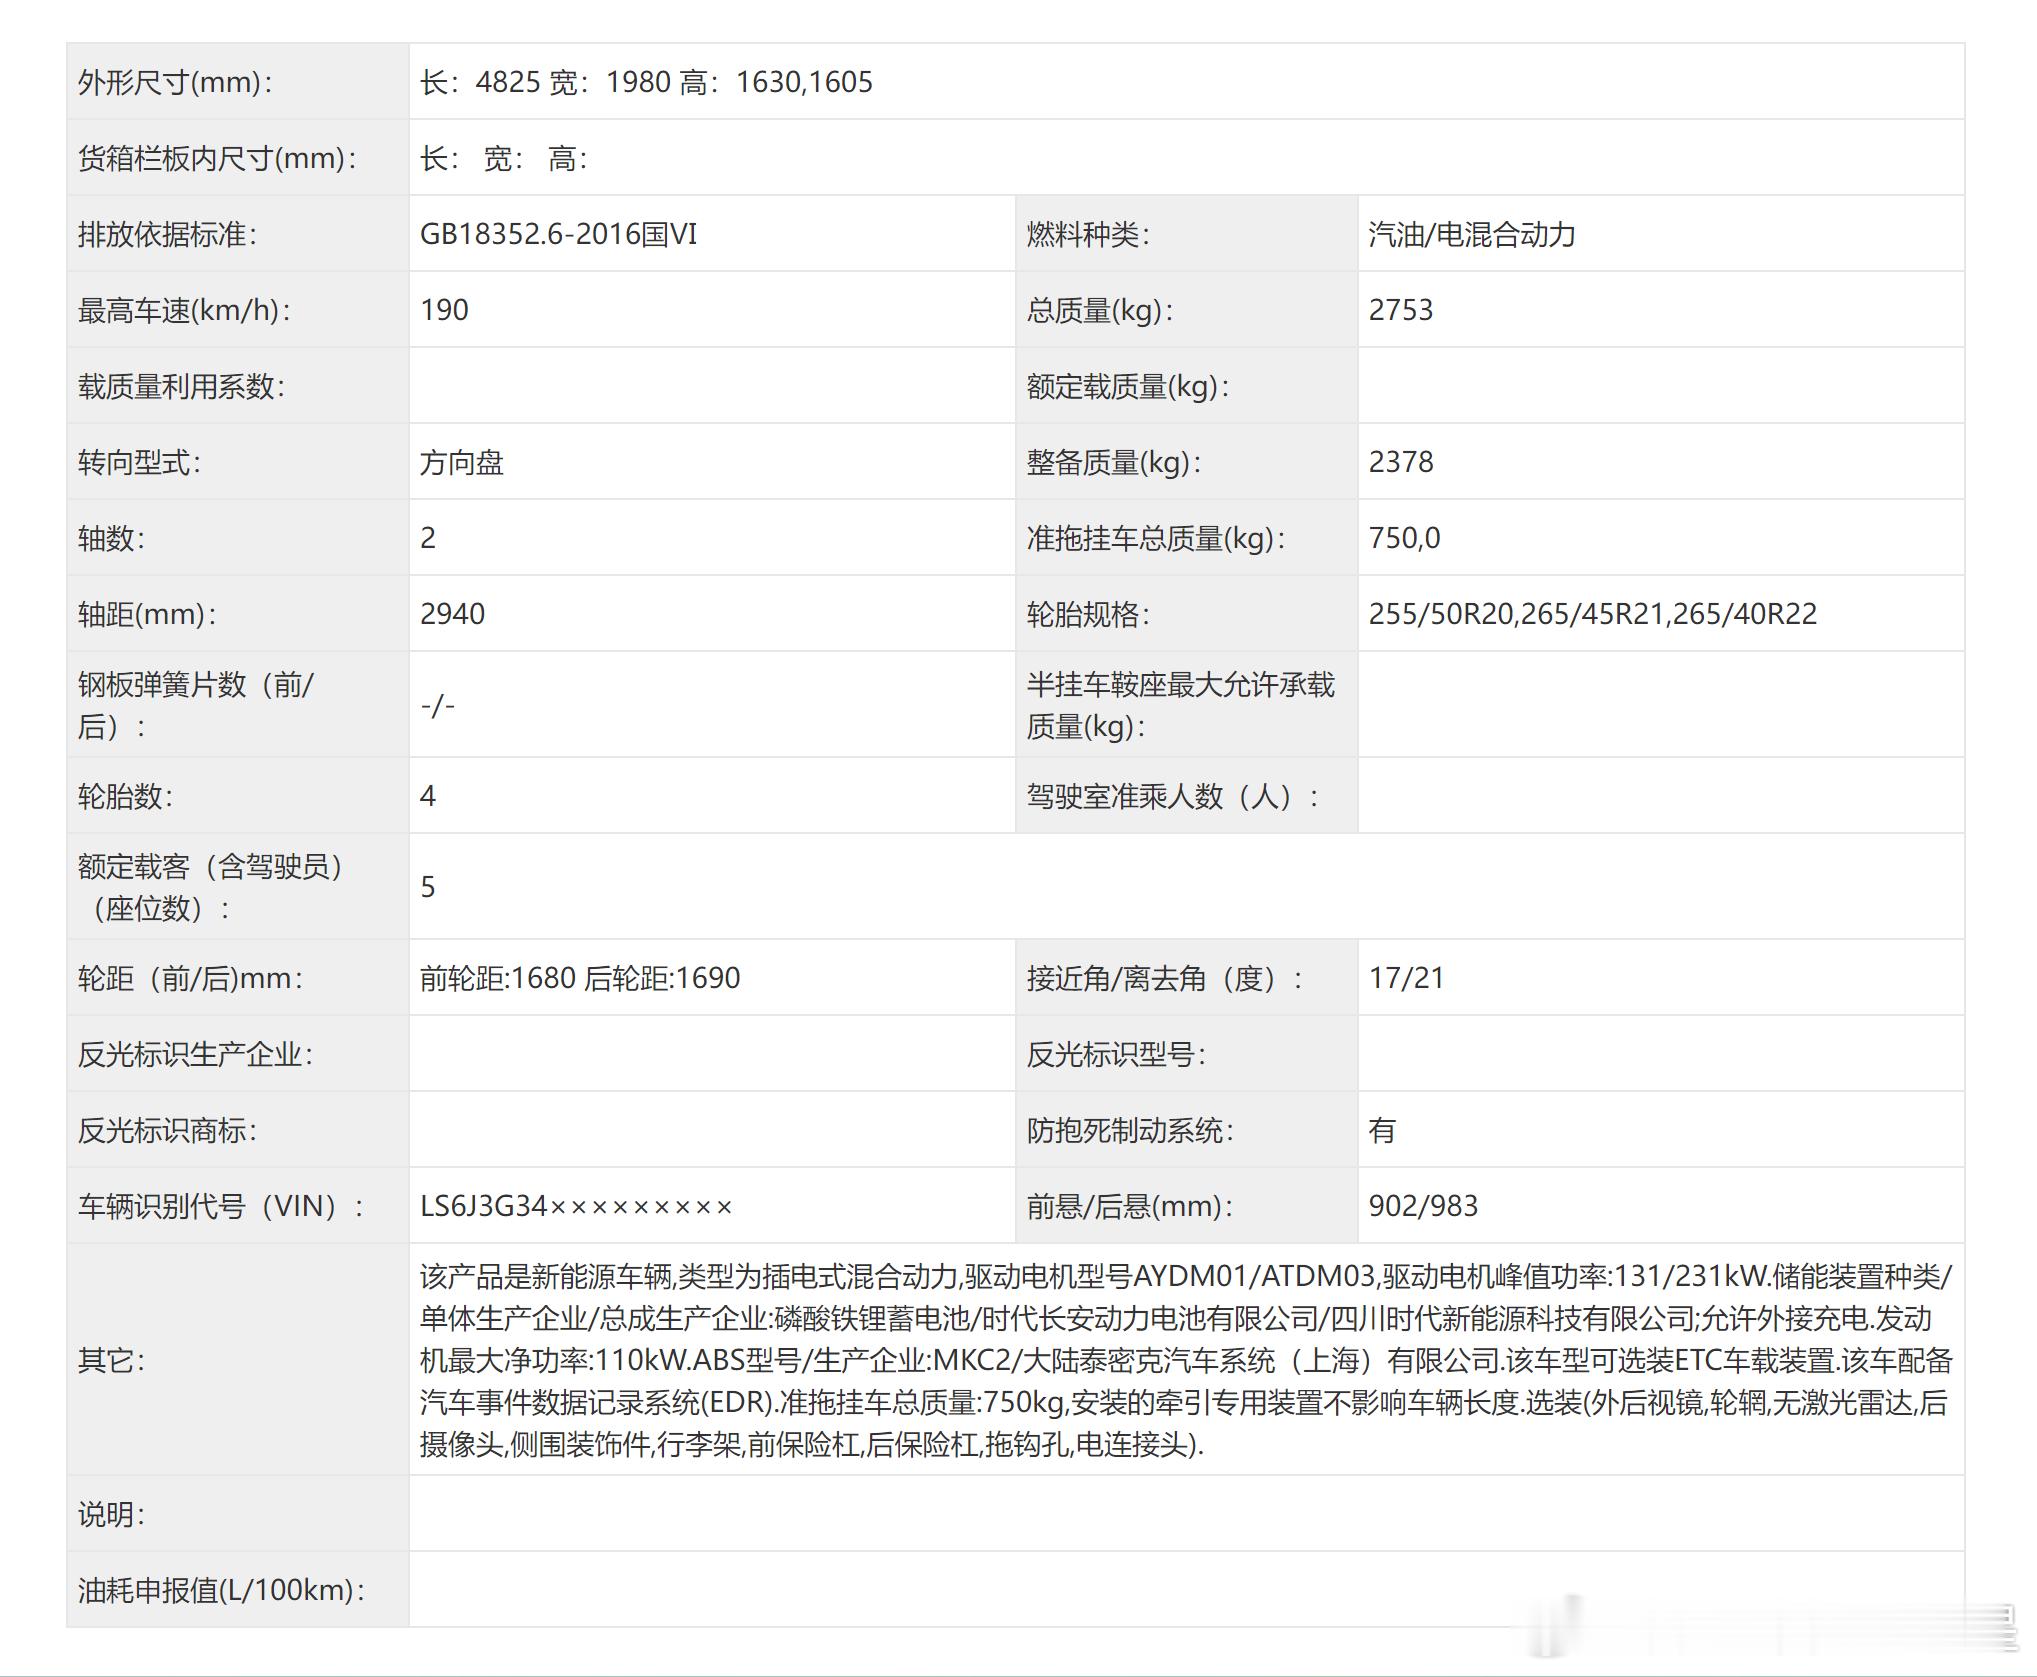Select GB18352.6-2016国VI value
Image resolution: width=2037 pixels, height=1677 pixels.
(558, 234)
